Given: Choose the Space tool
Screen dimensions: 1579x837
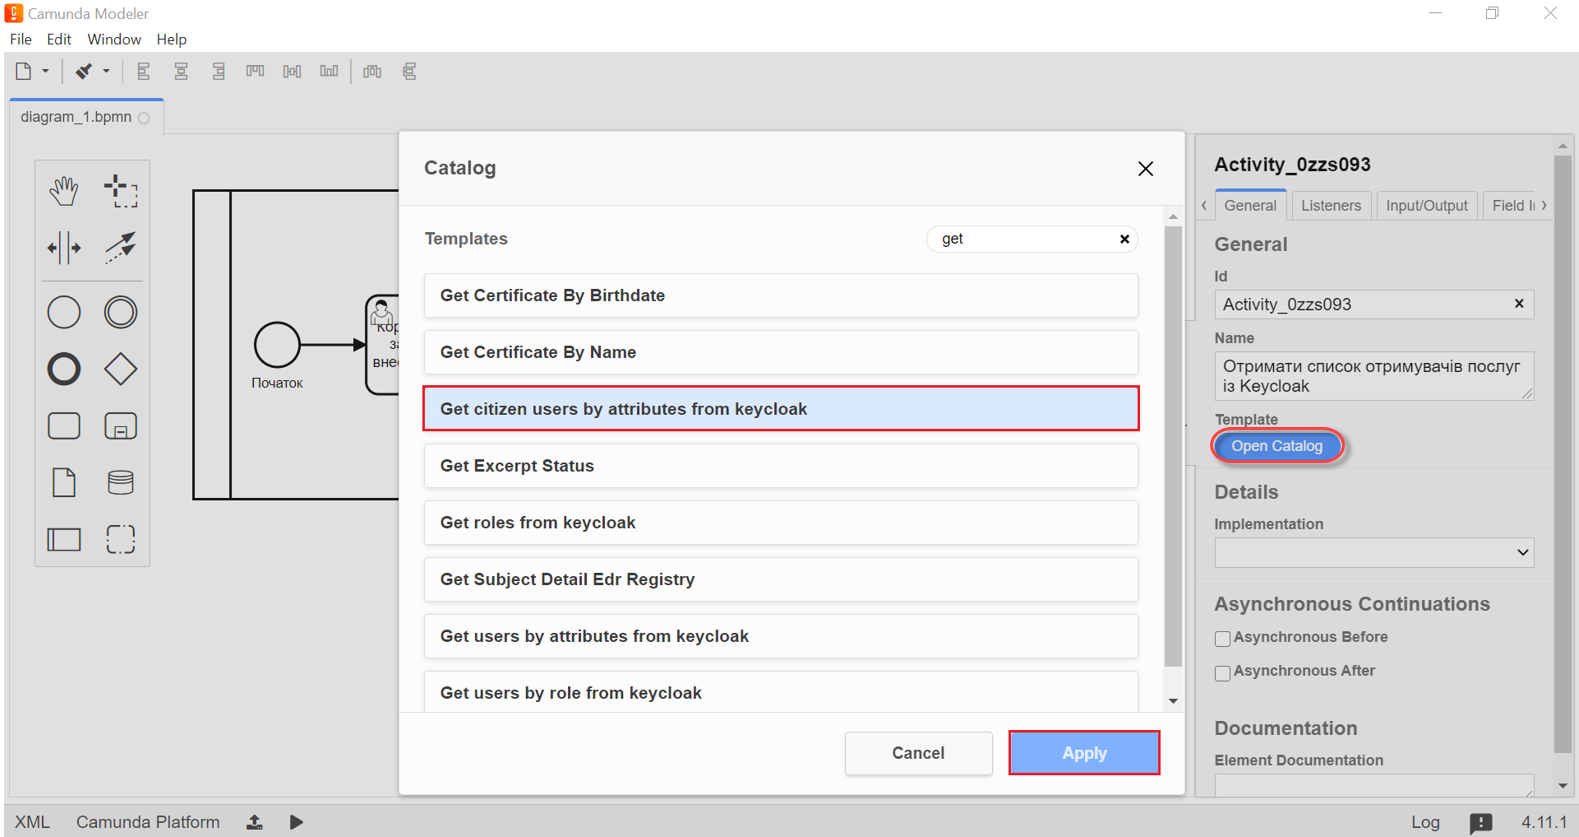Looking at the screenshot, I should [x=64, y=247].
